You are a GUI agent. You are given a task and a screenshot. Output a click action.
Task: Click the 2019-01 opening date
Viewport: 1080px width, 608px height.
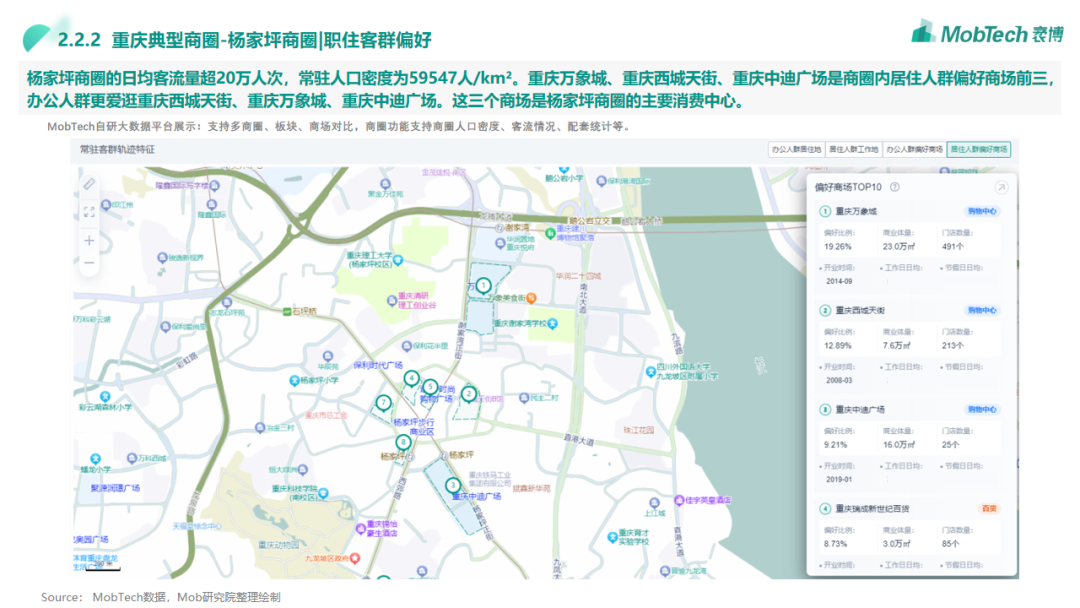pos(839,480)
